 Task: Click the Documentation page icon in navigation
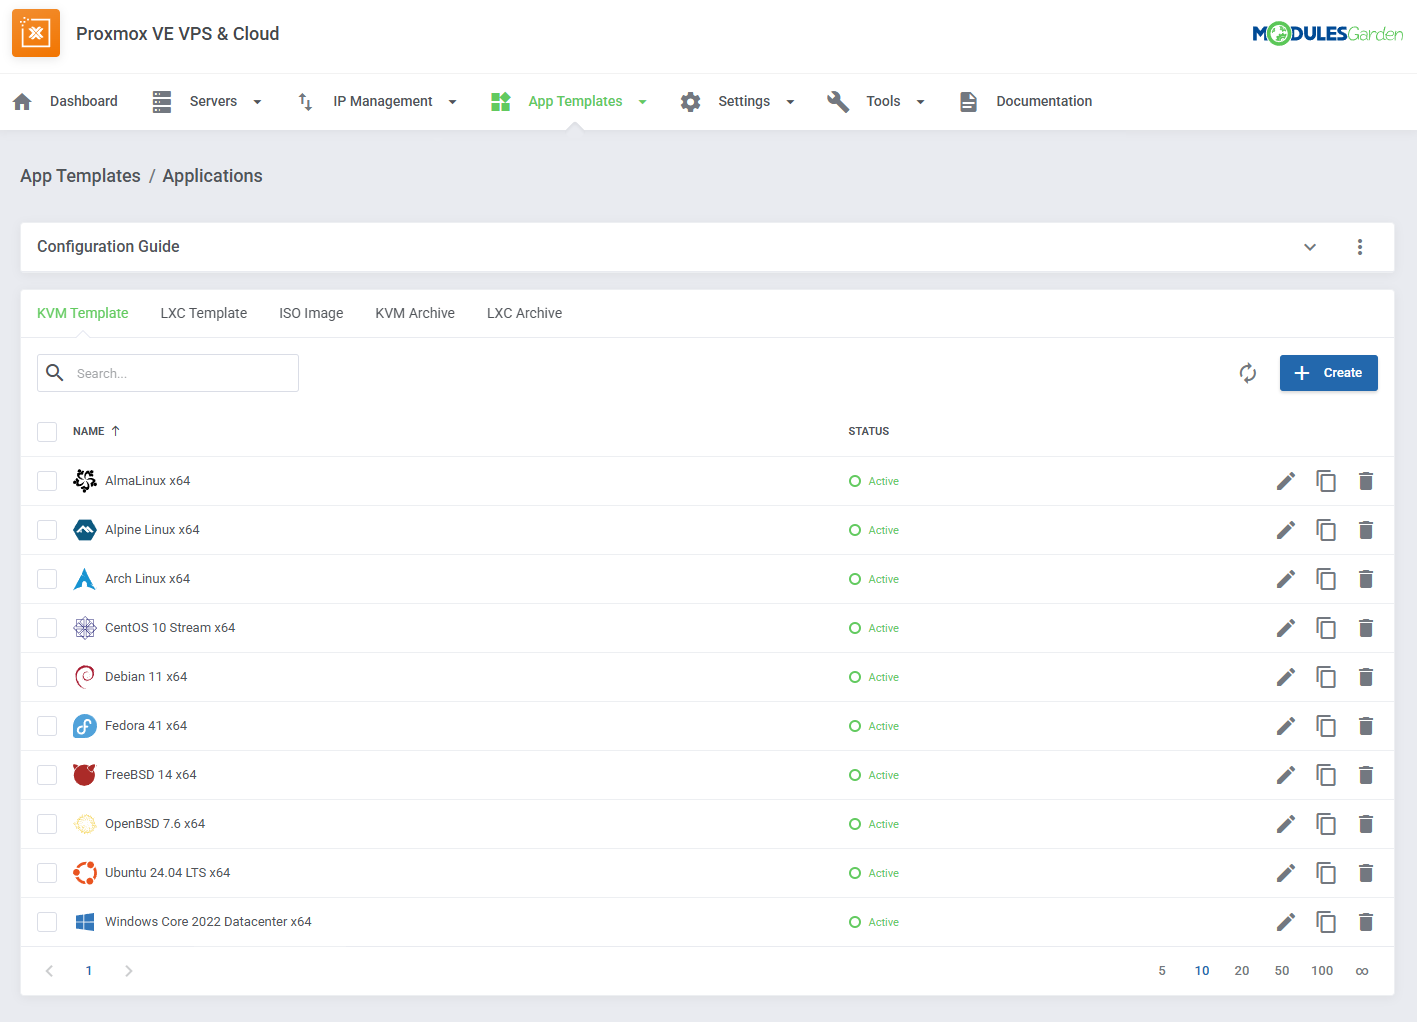pyautogui.click(x=967, y=100)
